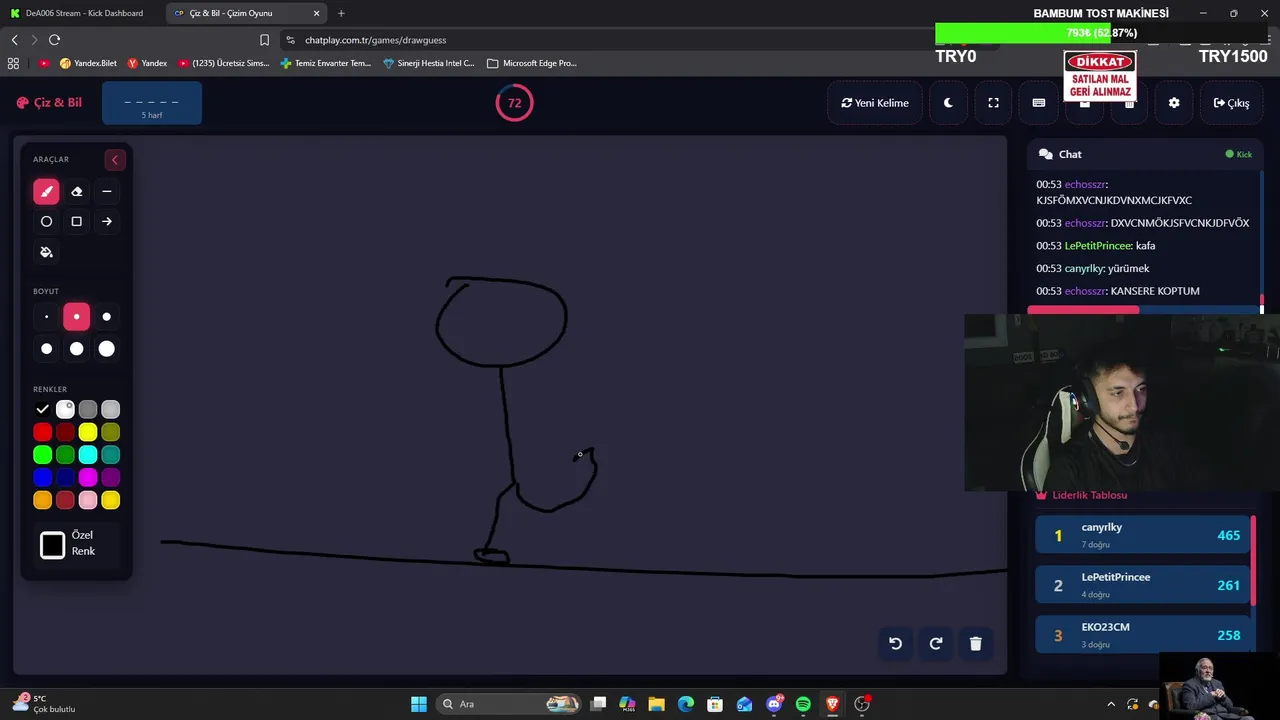Switch to DeA006 Stream Kick Dashboard tab
Screen dimensions: 1280x720
(x=84, y=13)
